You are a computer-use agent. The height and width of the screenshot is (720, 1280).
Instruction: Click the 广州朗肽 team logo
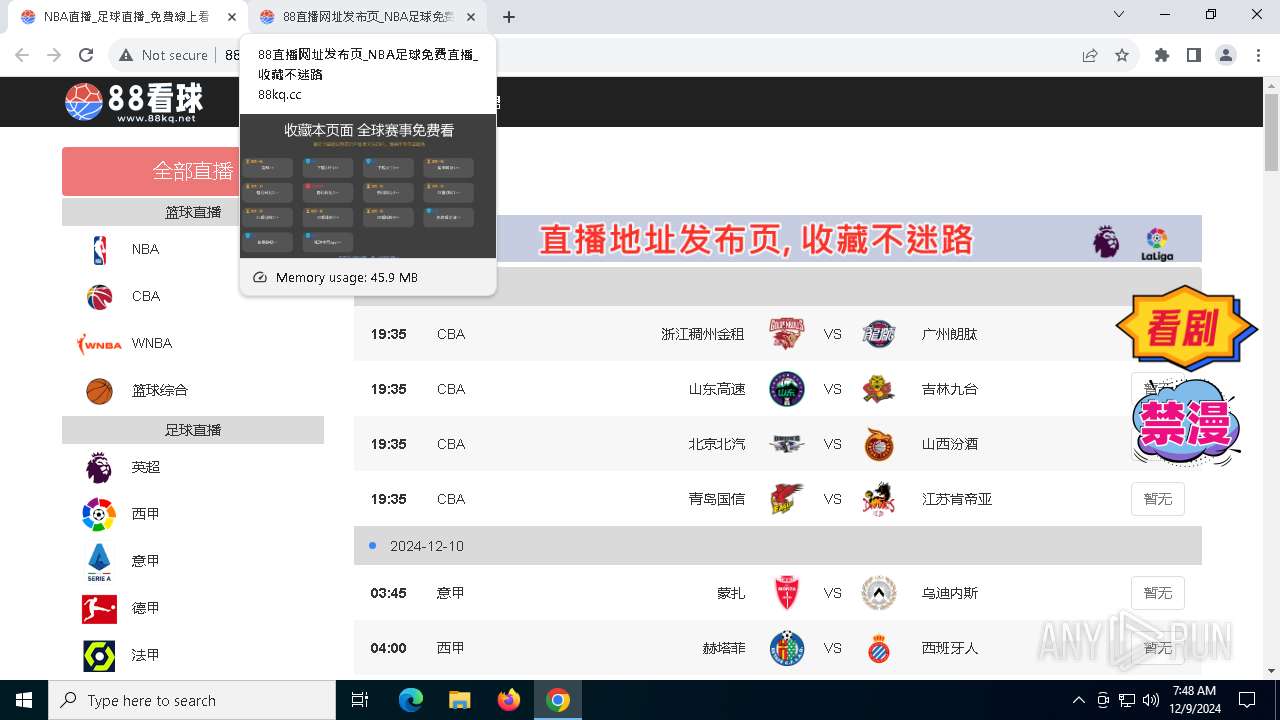[x=879, y=334]
